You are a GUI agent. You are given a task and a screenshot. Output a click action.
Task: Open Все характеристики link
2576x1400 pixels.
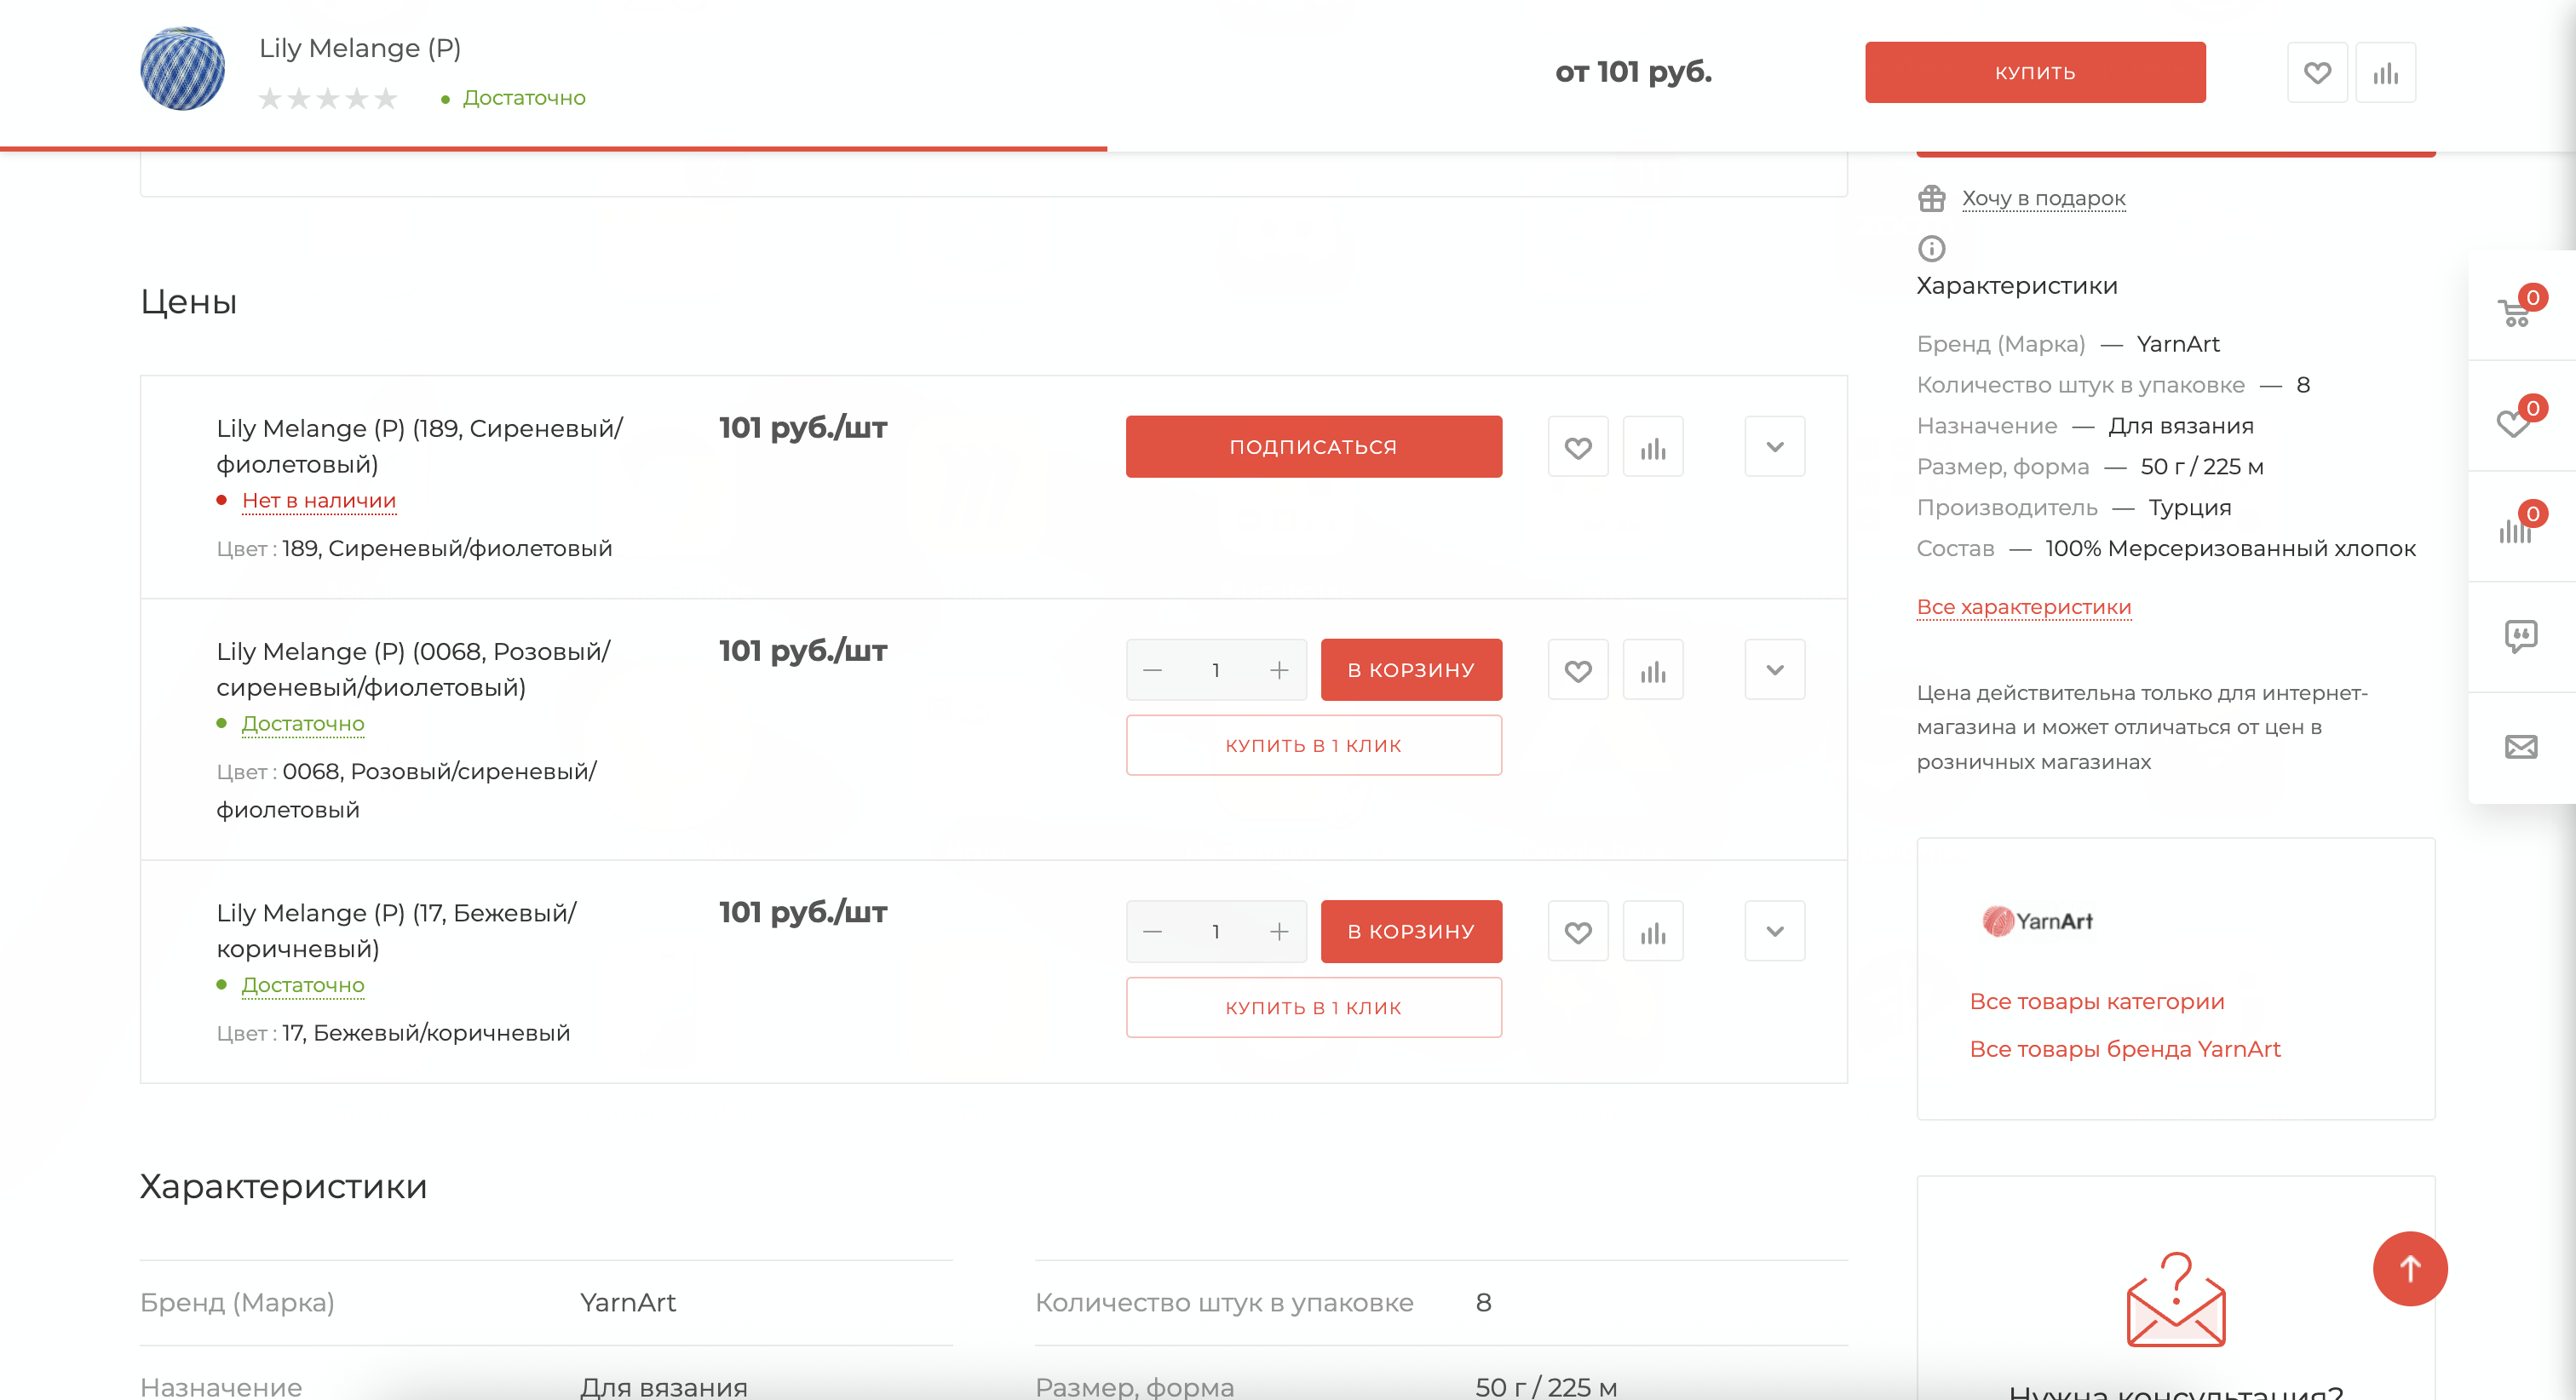(2023, 607)
